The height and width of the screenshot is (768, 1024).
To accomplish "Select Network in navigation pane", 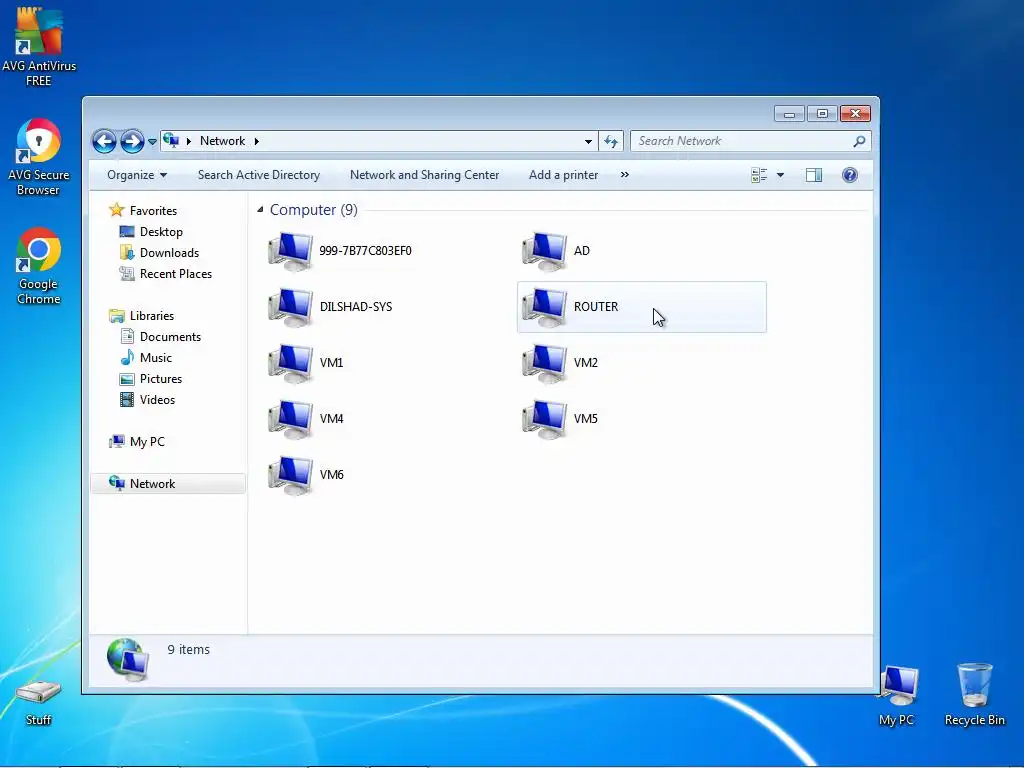I will pyautogui.click(x=167, y=484).
